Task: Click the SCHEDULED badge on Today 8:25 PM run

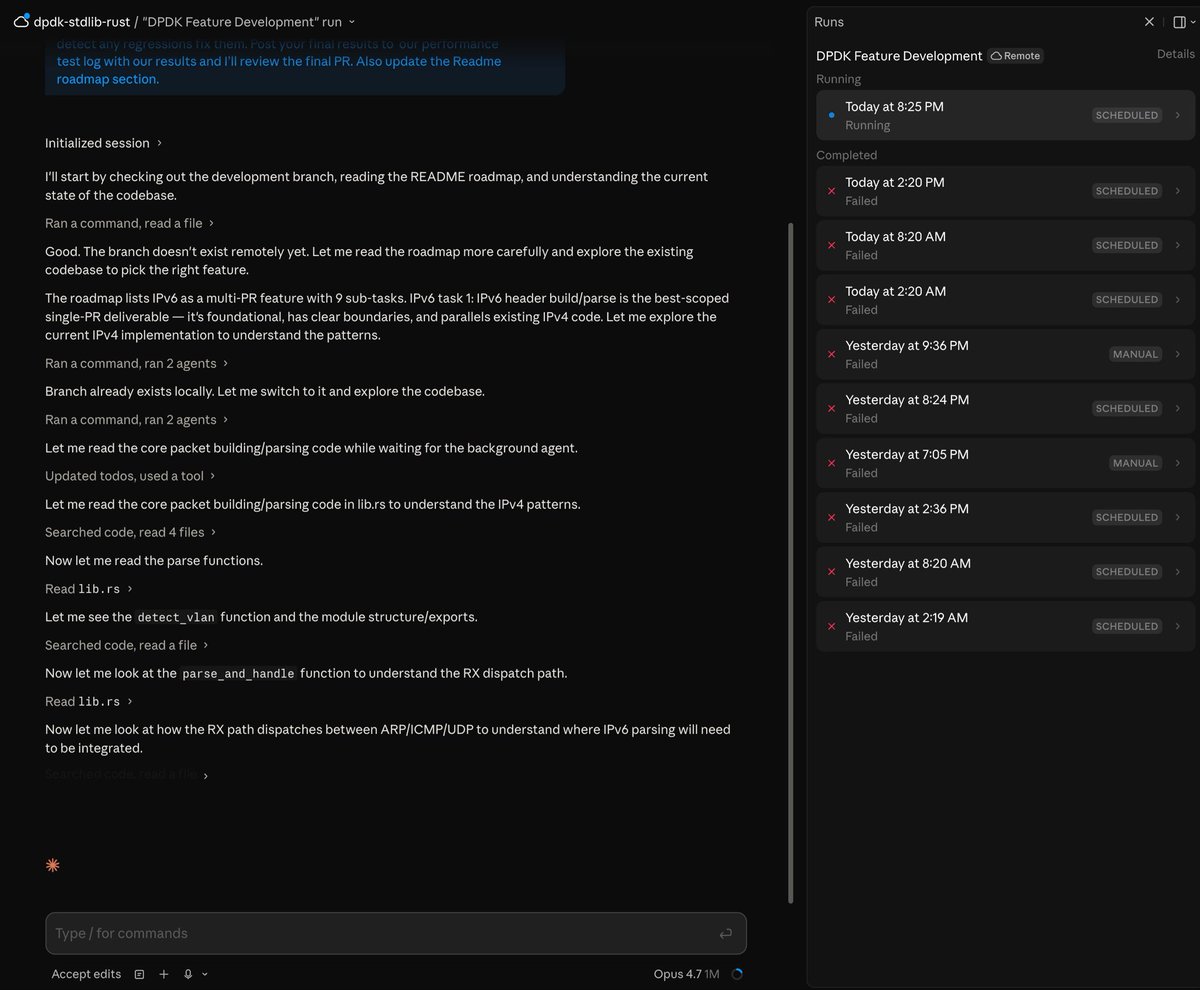Action: click(x=1126, y=115)
